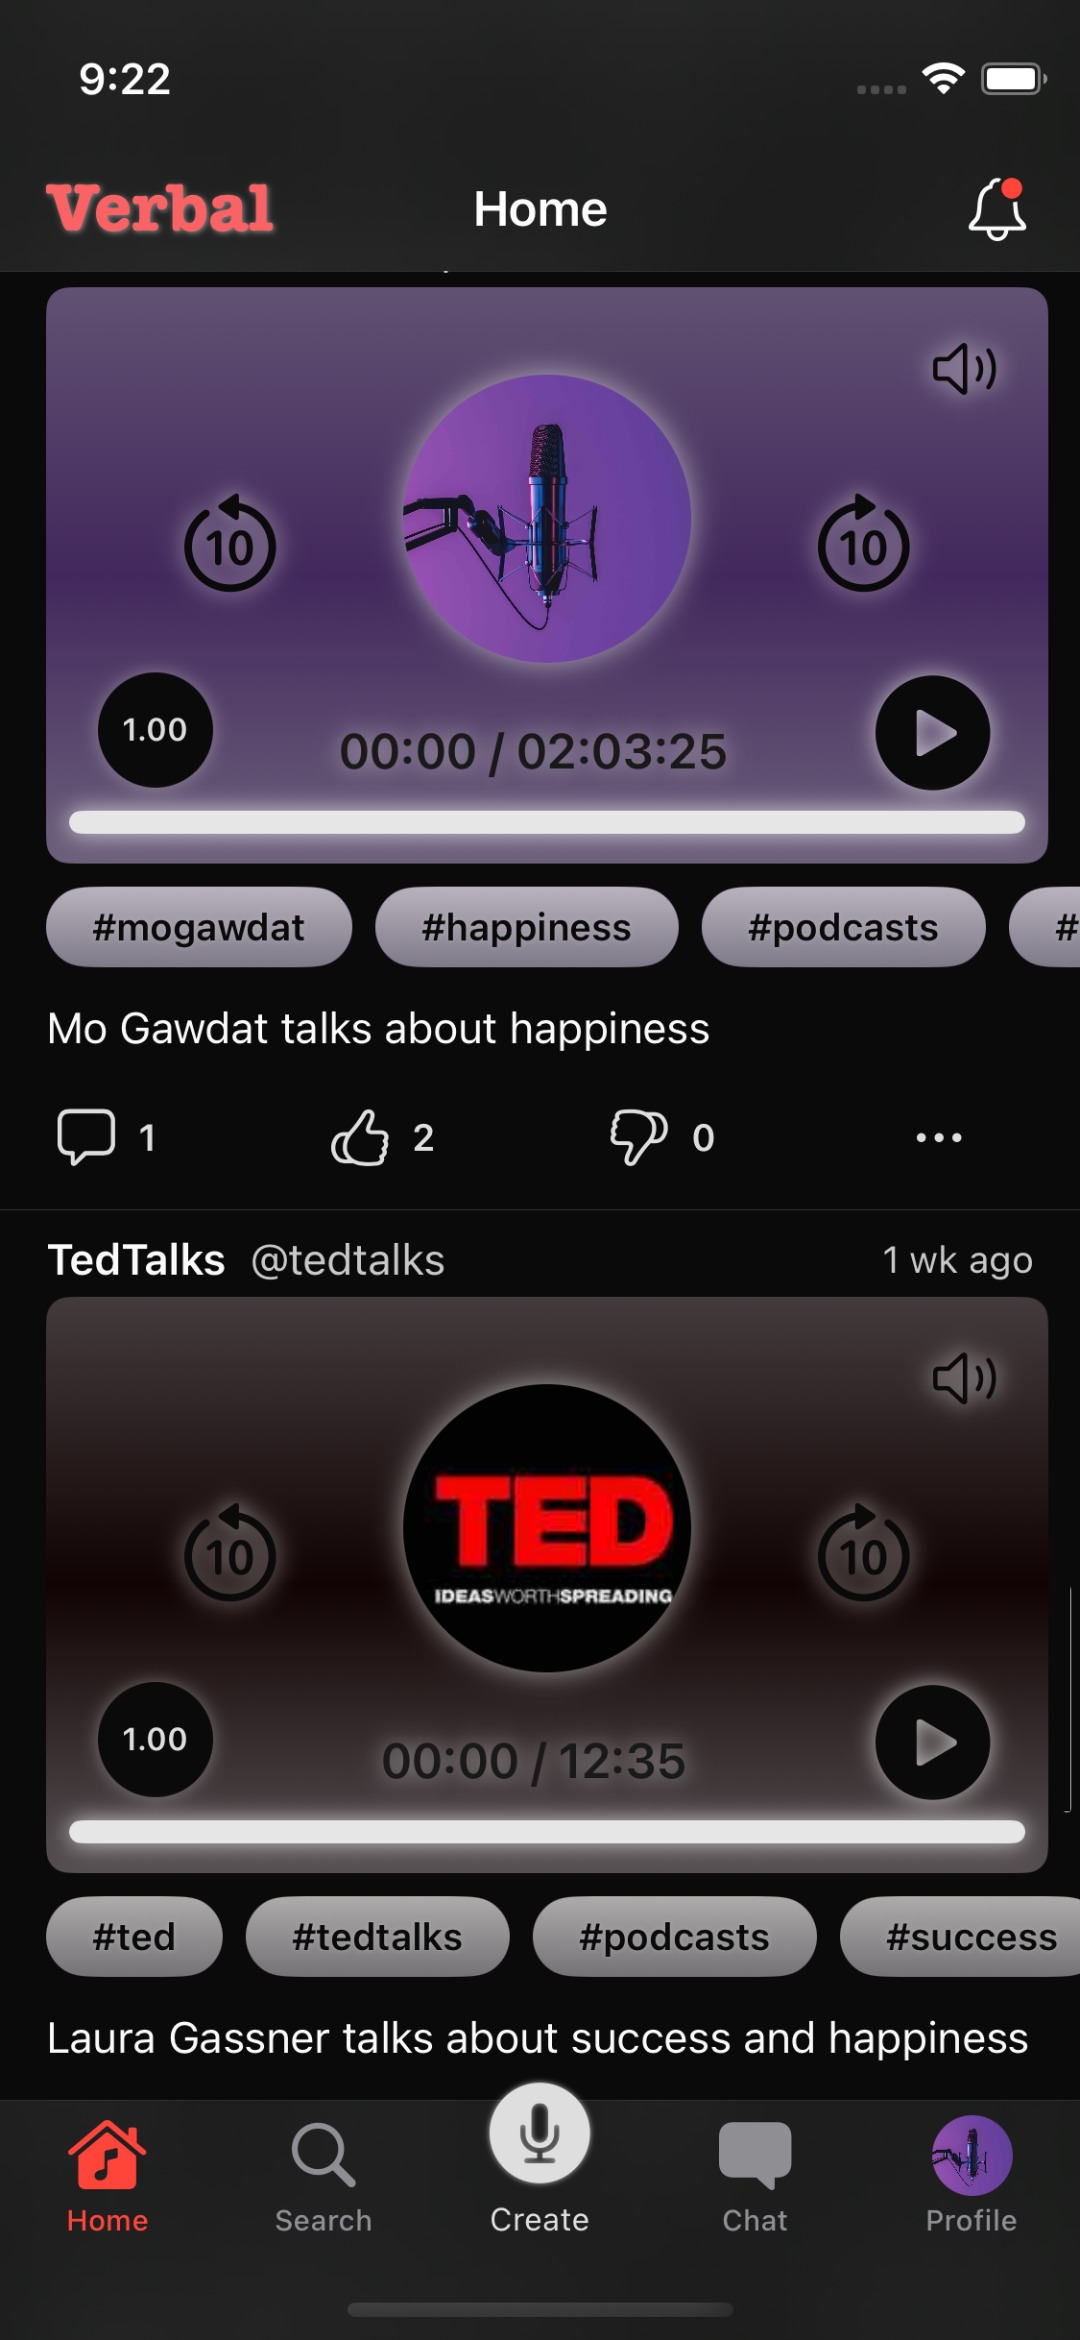The width and height of the screenshot is (1080, 2340).
Task: Select the #ted hashtag
Action: tap(134, 1937)
